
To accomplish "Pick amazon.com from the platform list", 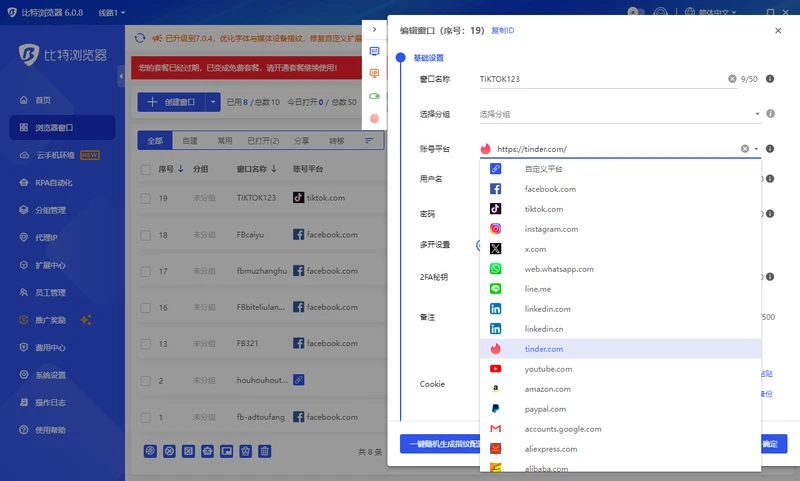I will tap(620, 389).
